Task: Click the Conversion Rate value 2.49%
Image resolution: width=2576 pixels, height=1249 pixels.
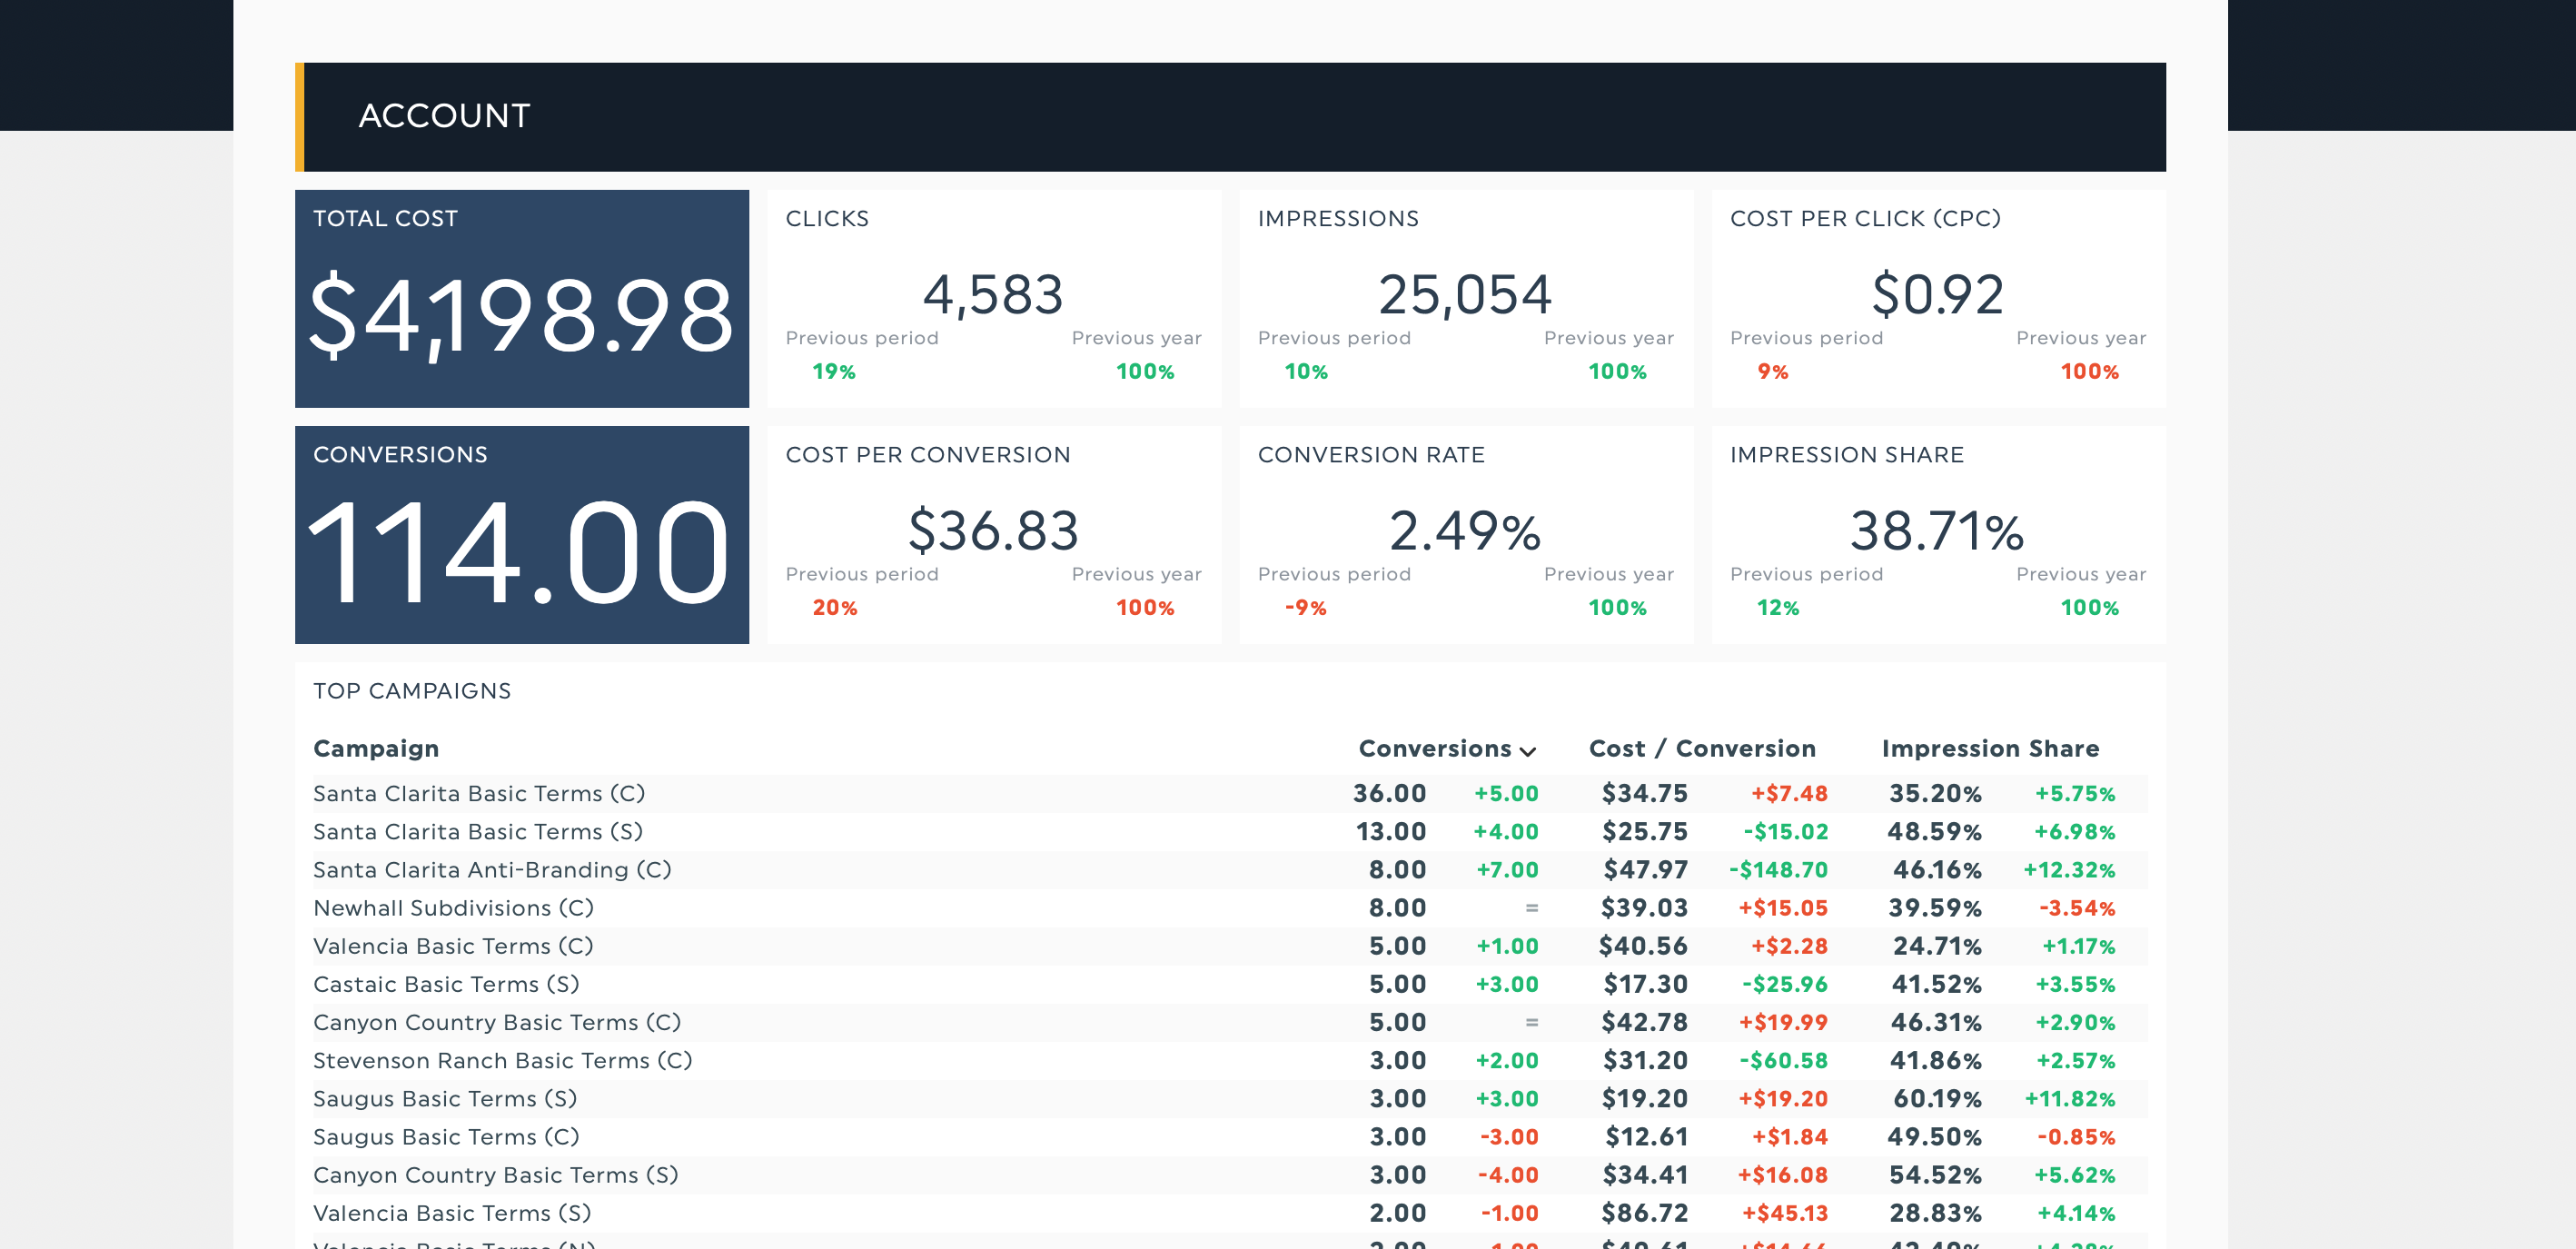Action: click(x=1465, y=530)
